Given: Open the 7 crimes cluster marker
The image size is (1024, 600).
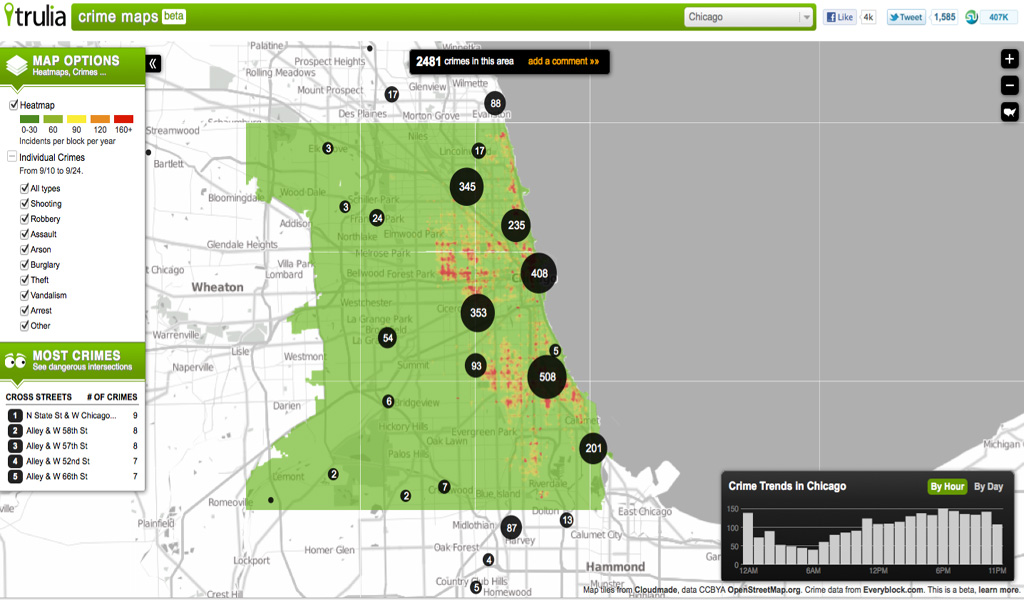Looking at the screenshot, I should point(444,486).
